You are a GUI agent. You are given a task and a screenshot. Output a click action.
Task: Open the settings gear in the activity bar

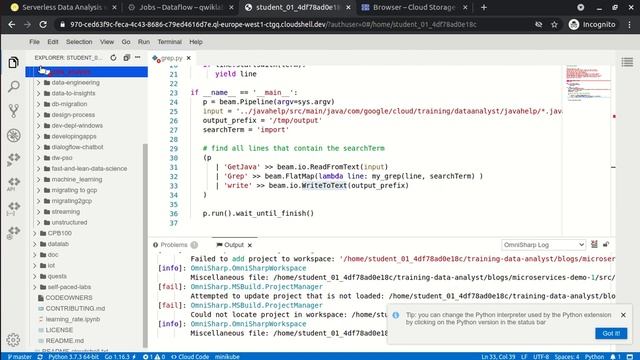13,340
